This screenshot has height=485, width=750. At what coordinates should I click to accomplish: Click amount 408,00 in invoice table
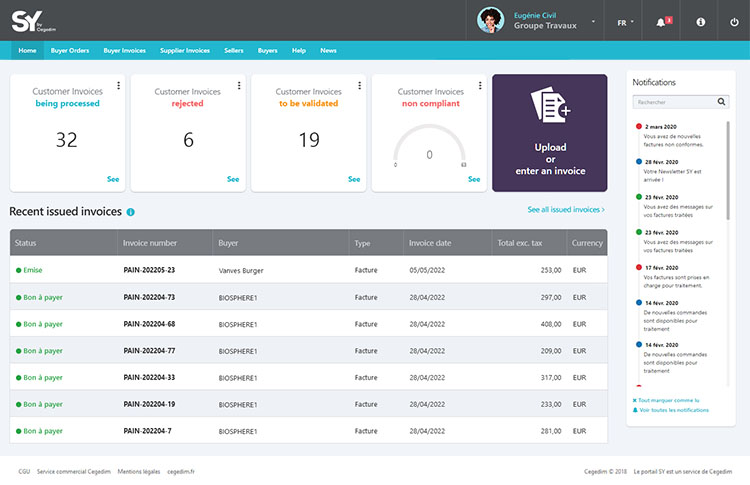pos(551,324)
